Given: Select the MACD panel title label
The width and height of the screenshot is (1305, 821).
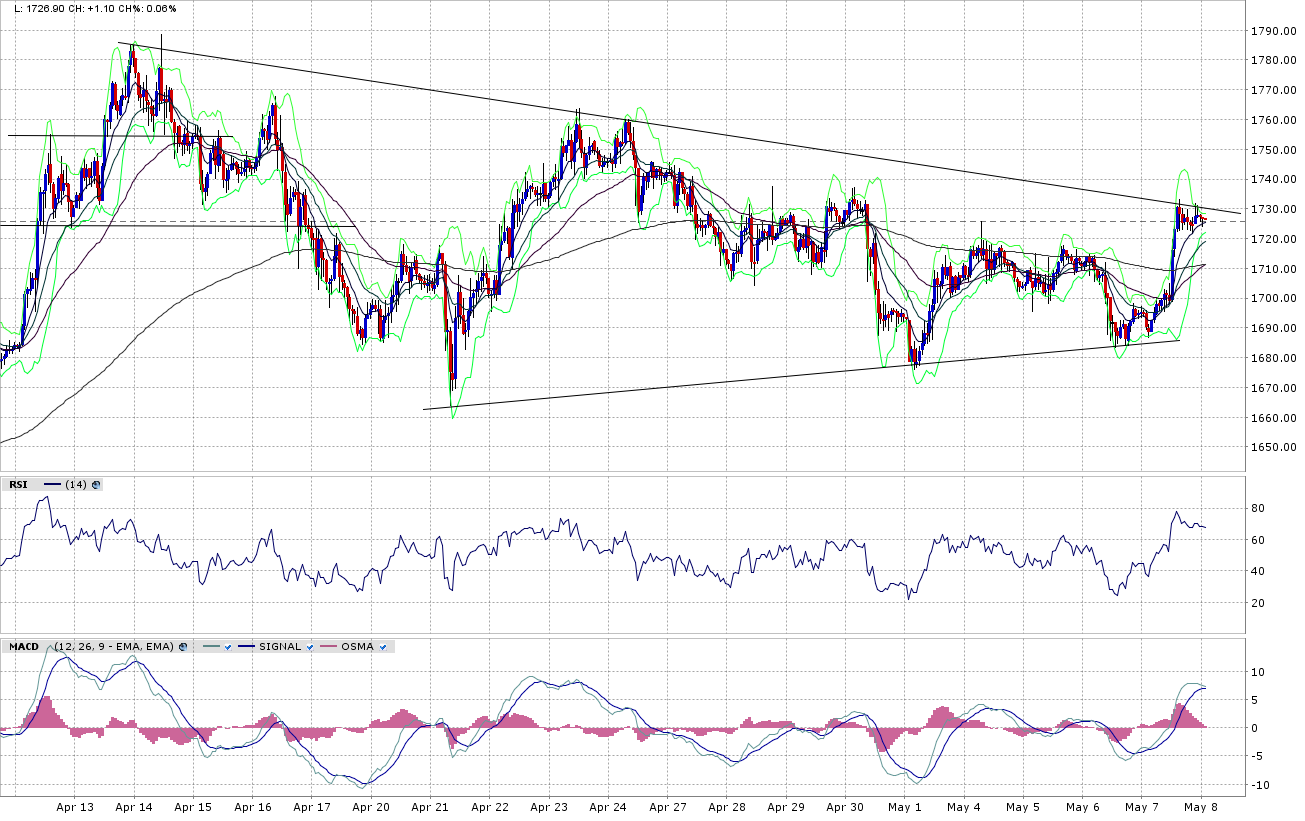Looking at the screenshot, I should [x=24, y=647].
